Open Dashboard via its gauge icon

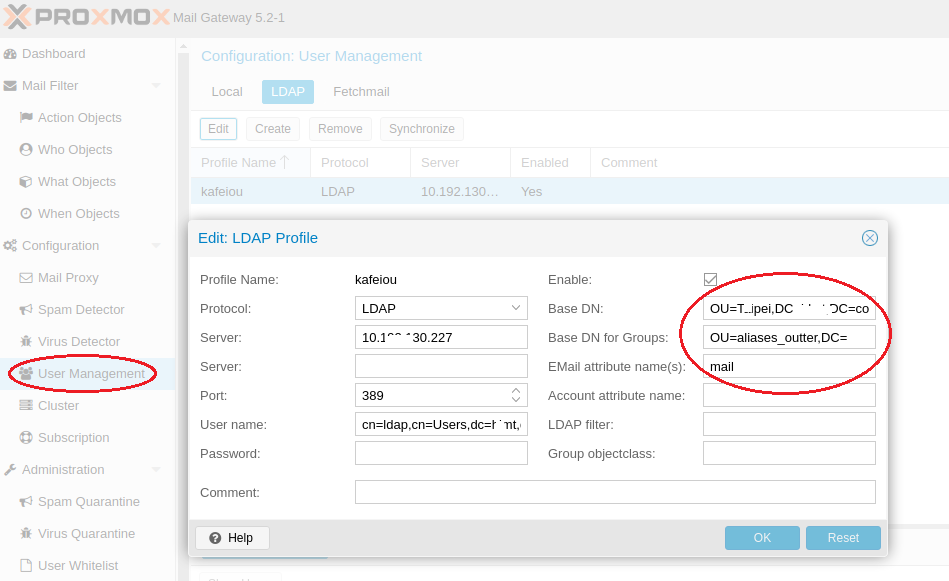(x=10, y=54)
